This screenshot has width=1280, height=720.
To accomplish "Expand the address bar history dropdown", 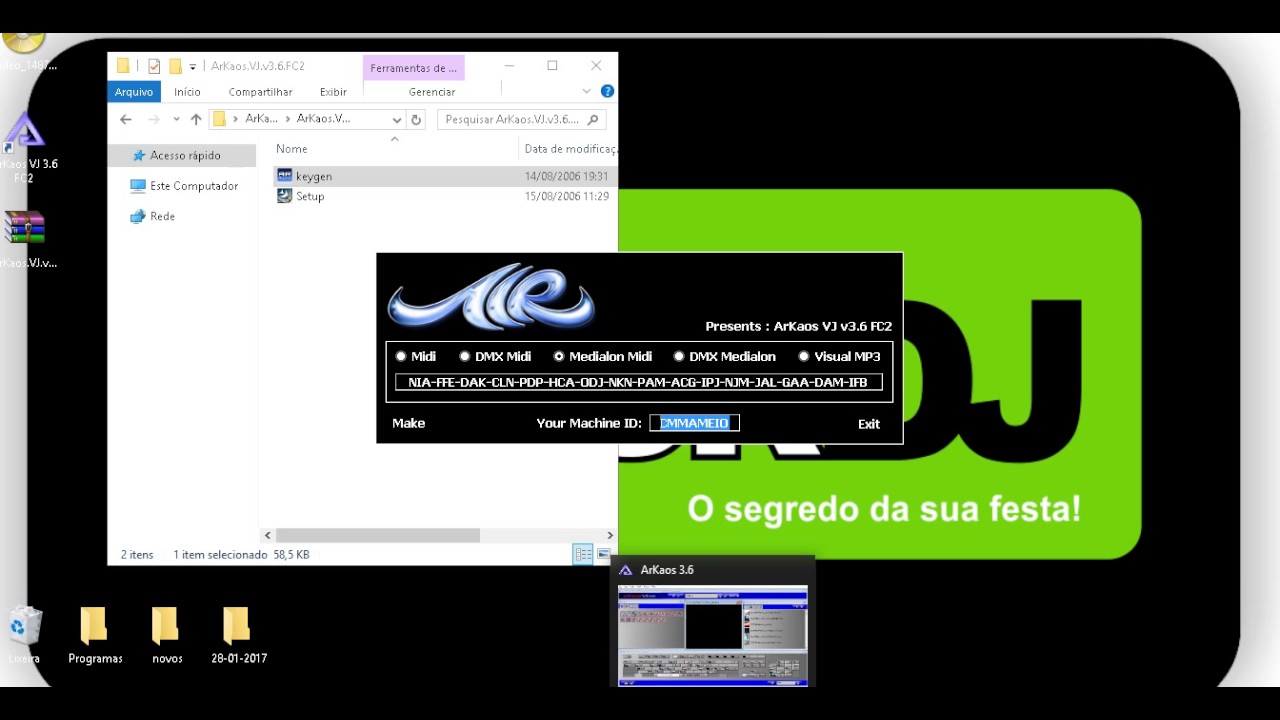I will tap(396, 119).
